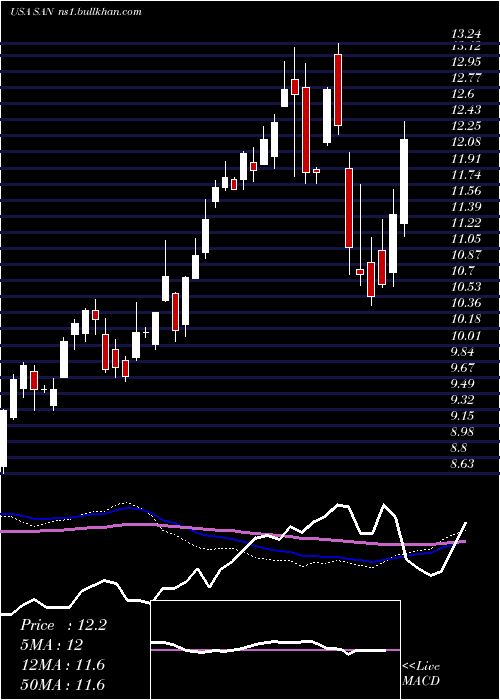Image resolution: width=500 pixels, height=700 pixels.
Task: Click the 9.49 price axis label
Action: point(464,384)
